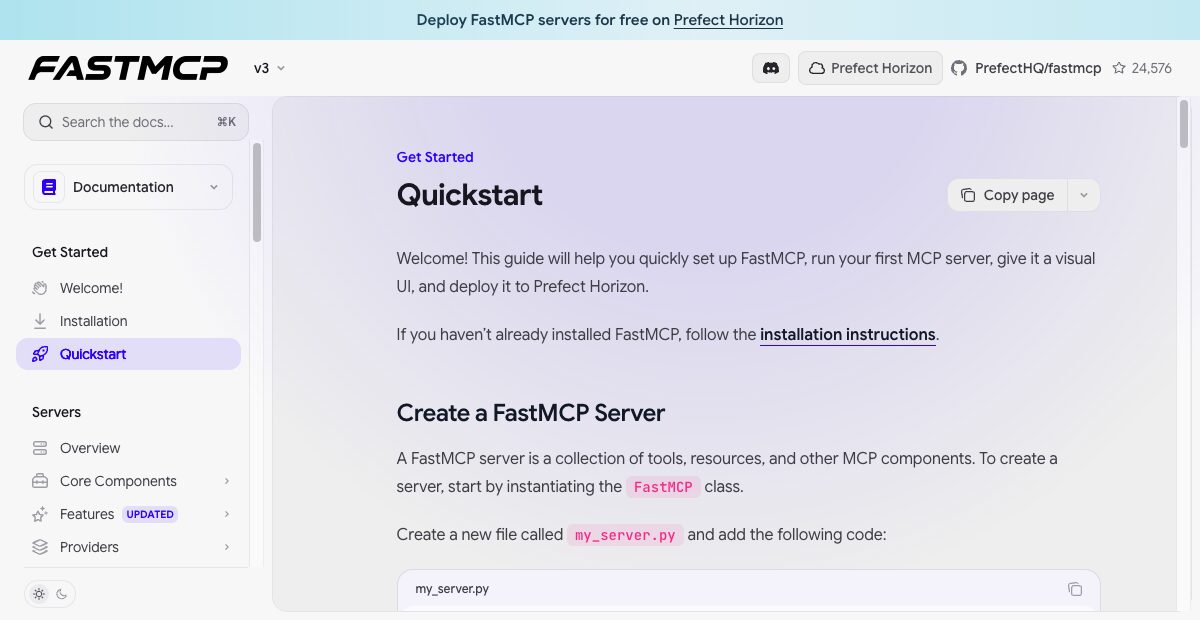Image resolution: width=1200 pixels, height=620 pixels.
Task: Click the Create a FastMCP Server heading
Action: 531,413
